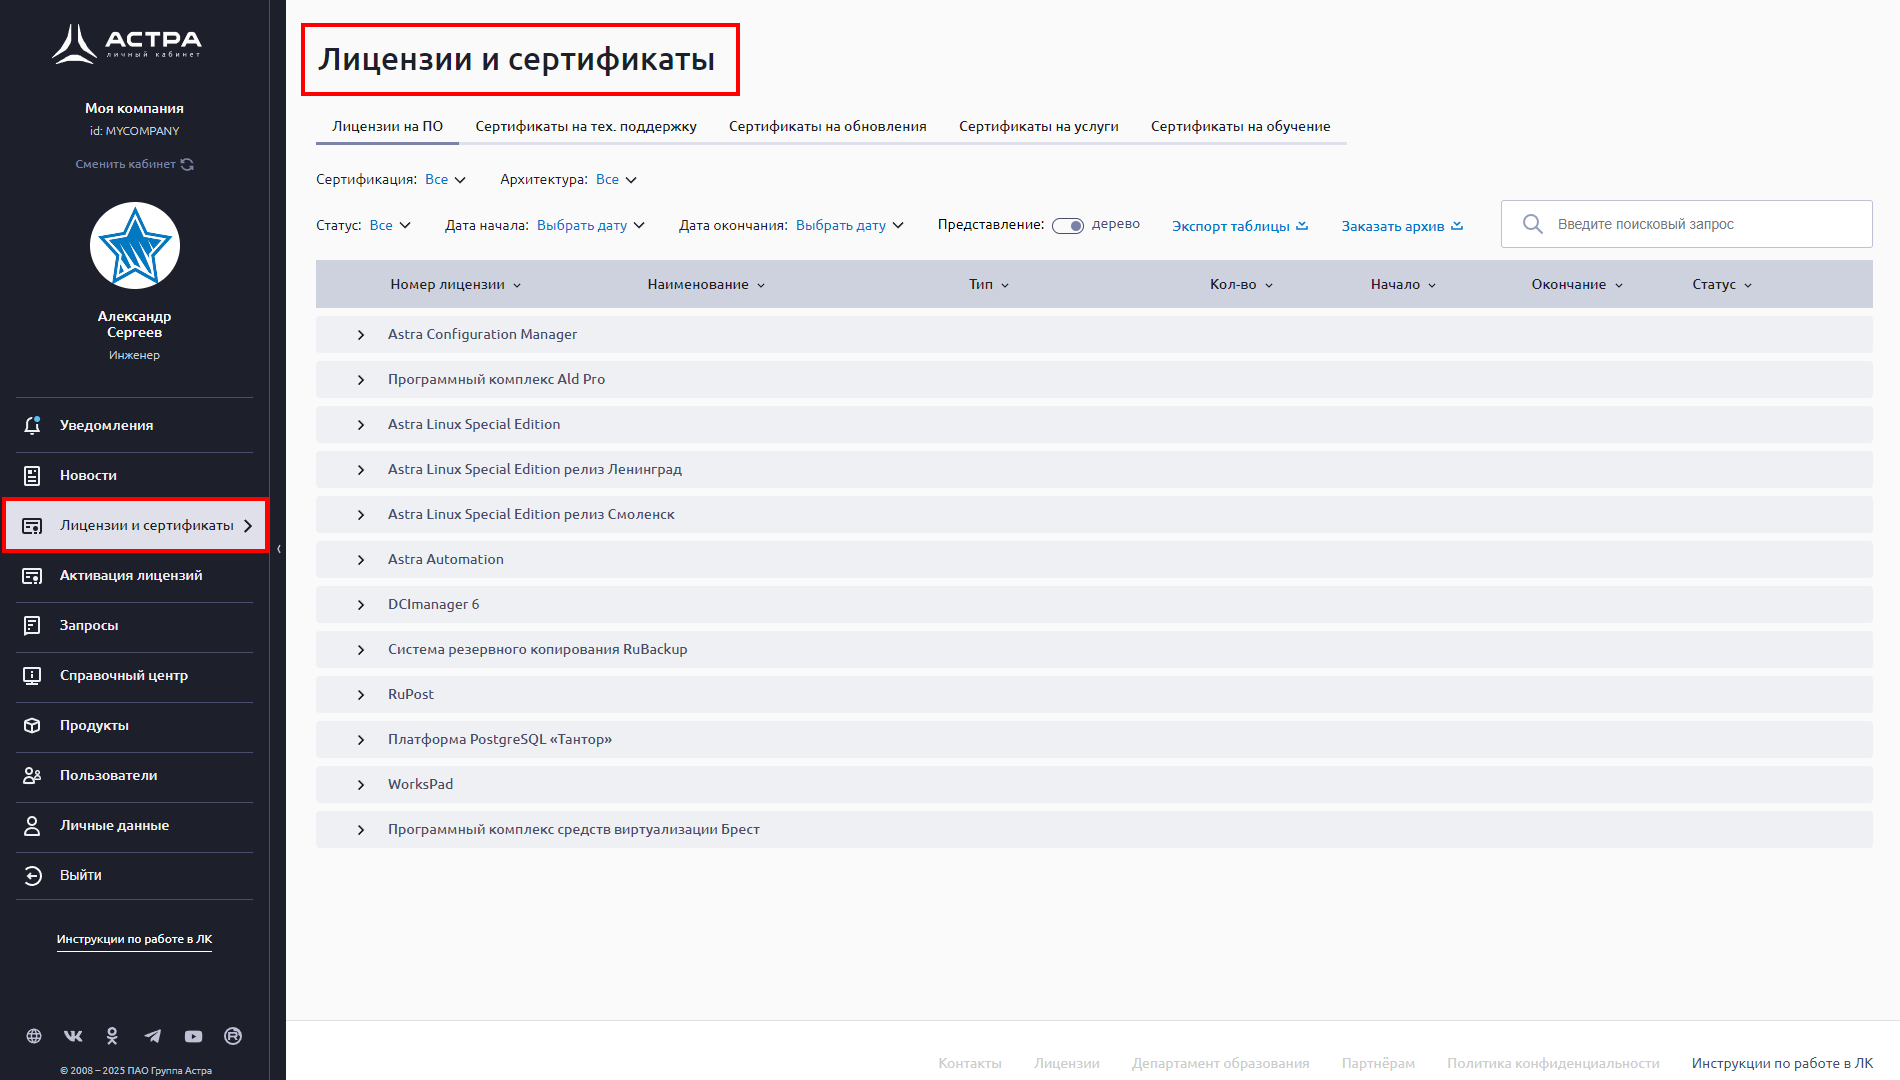Expand the RuBackup row
The width and height of the screenshot is (1900, 1080).
point(361,650)
